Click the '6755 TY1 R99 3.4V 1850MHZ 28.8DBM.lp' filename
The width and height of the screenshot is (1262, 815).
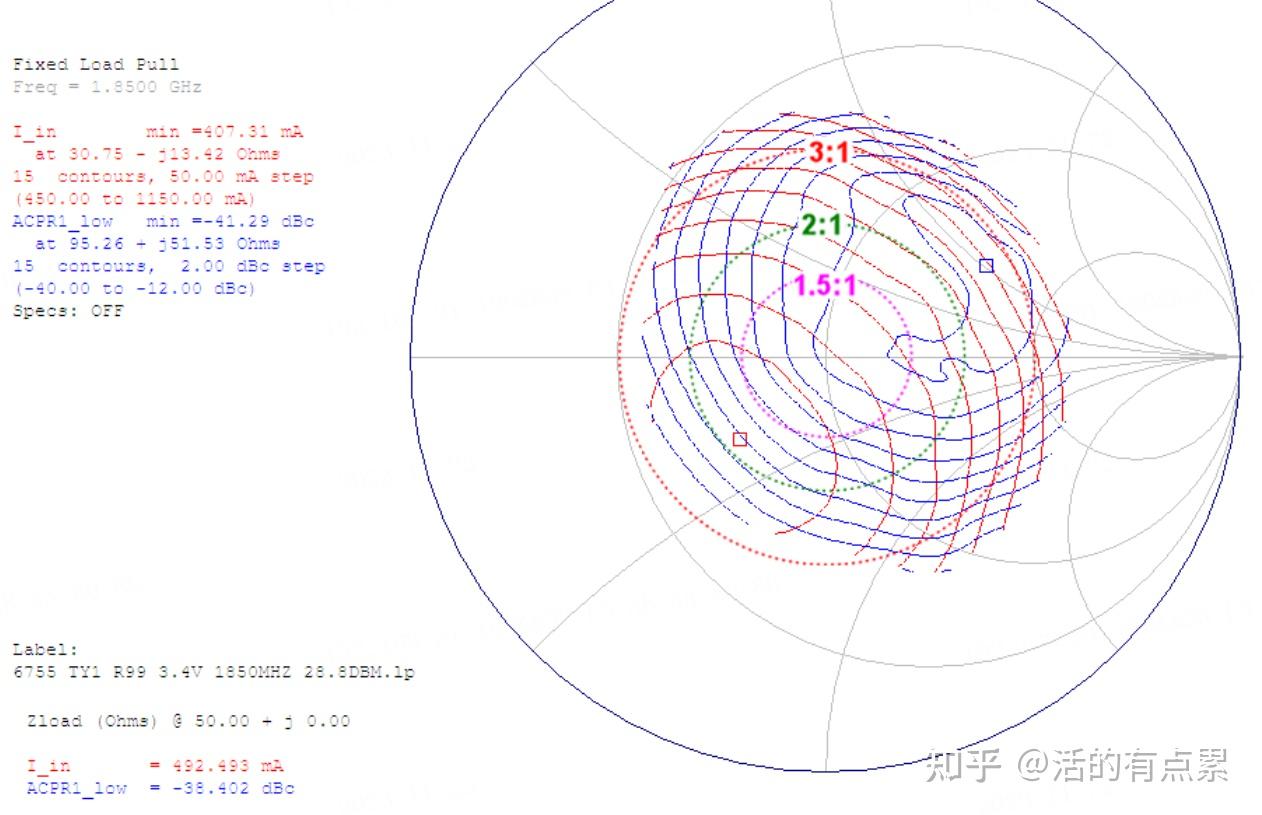pos(214,672)
